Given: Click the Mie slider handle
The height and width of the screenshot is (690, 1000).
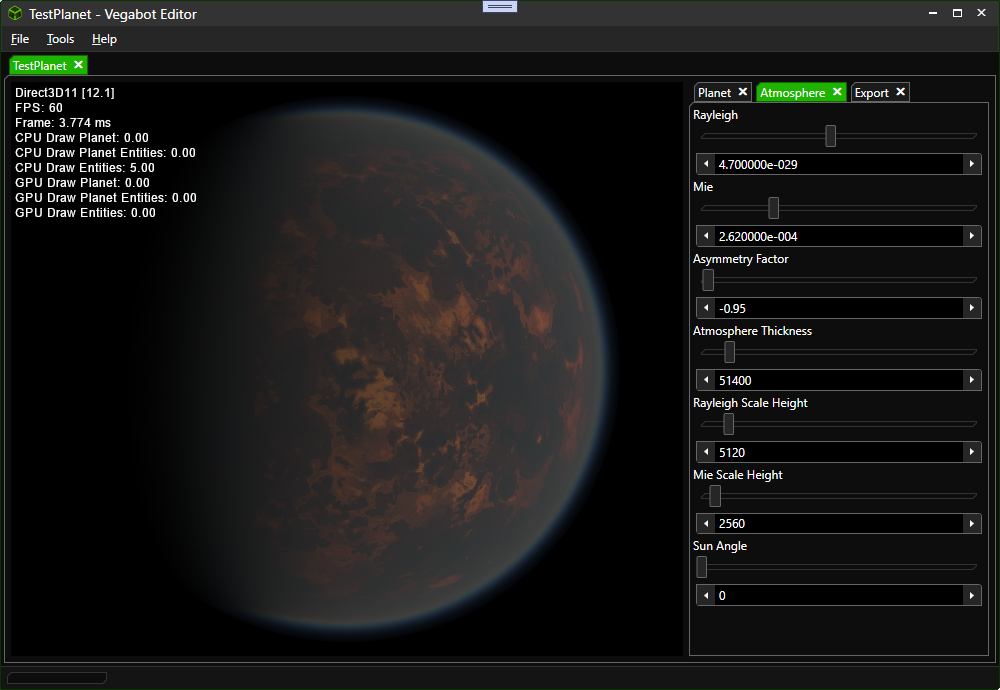Looking at the screenshot, I should pos(773,208).
